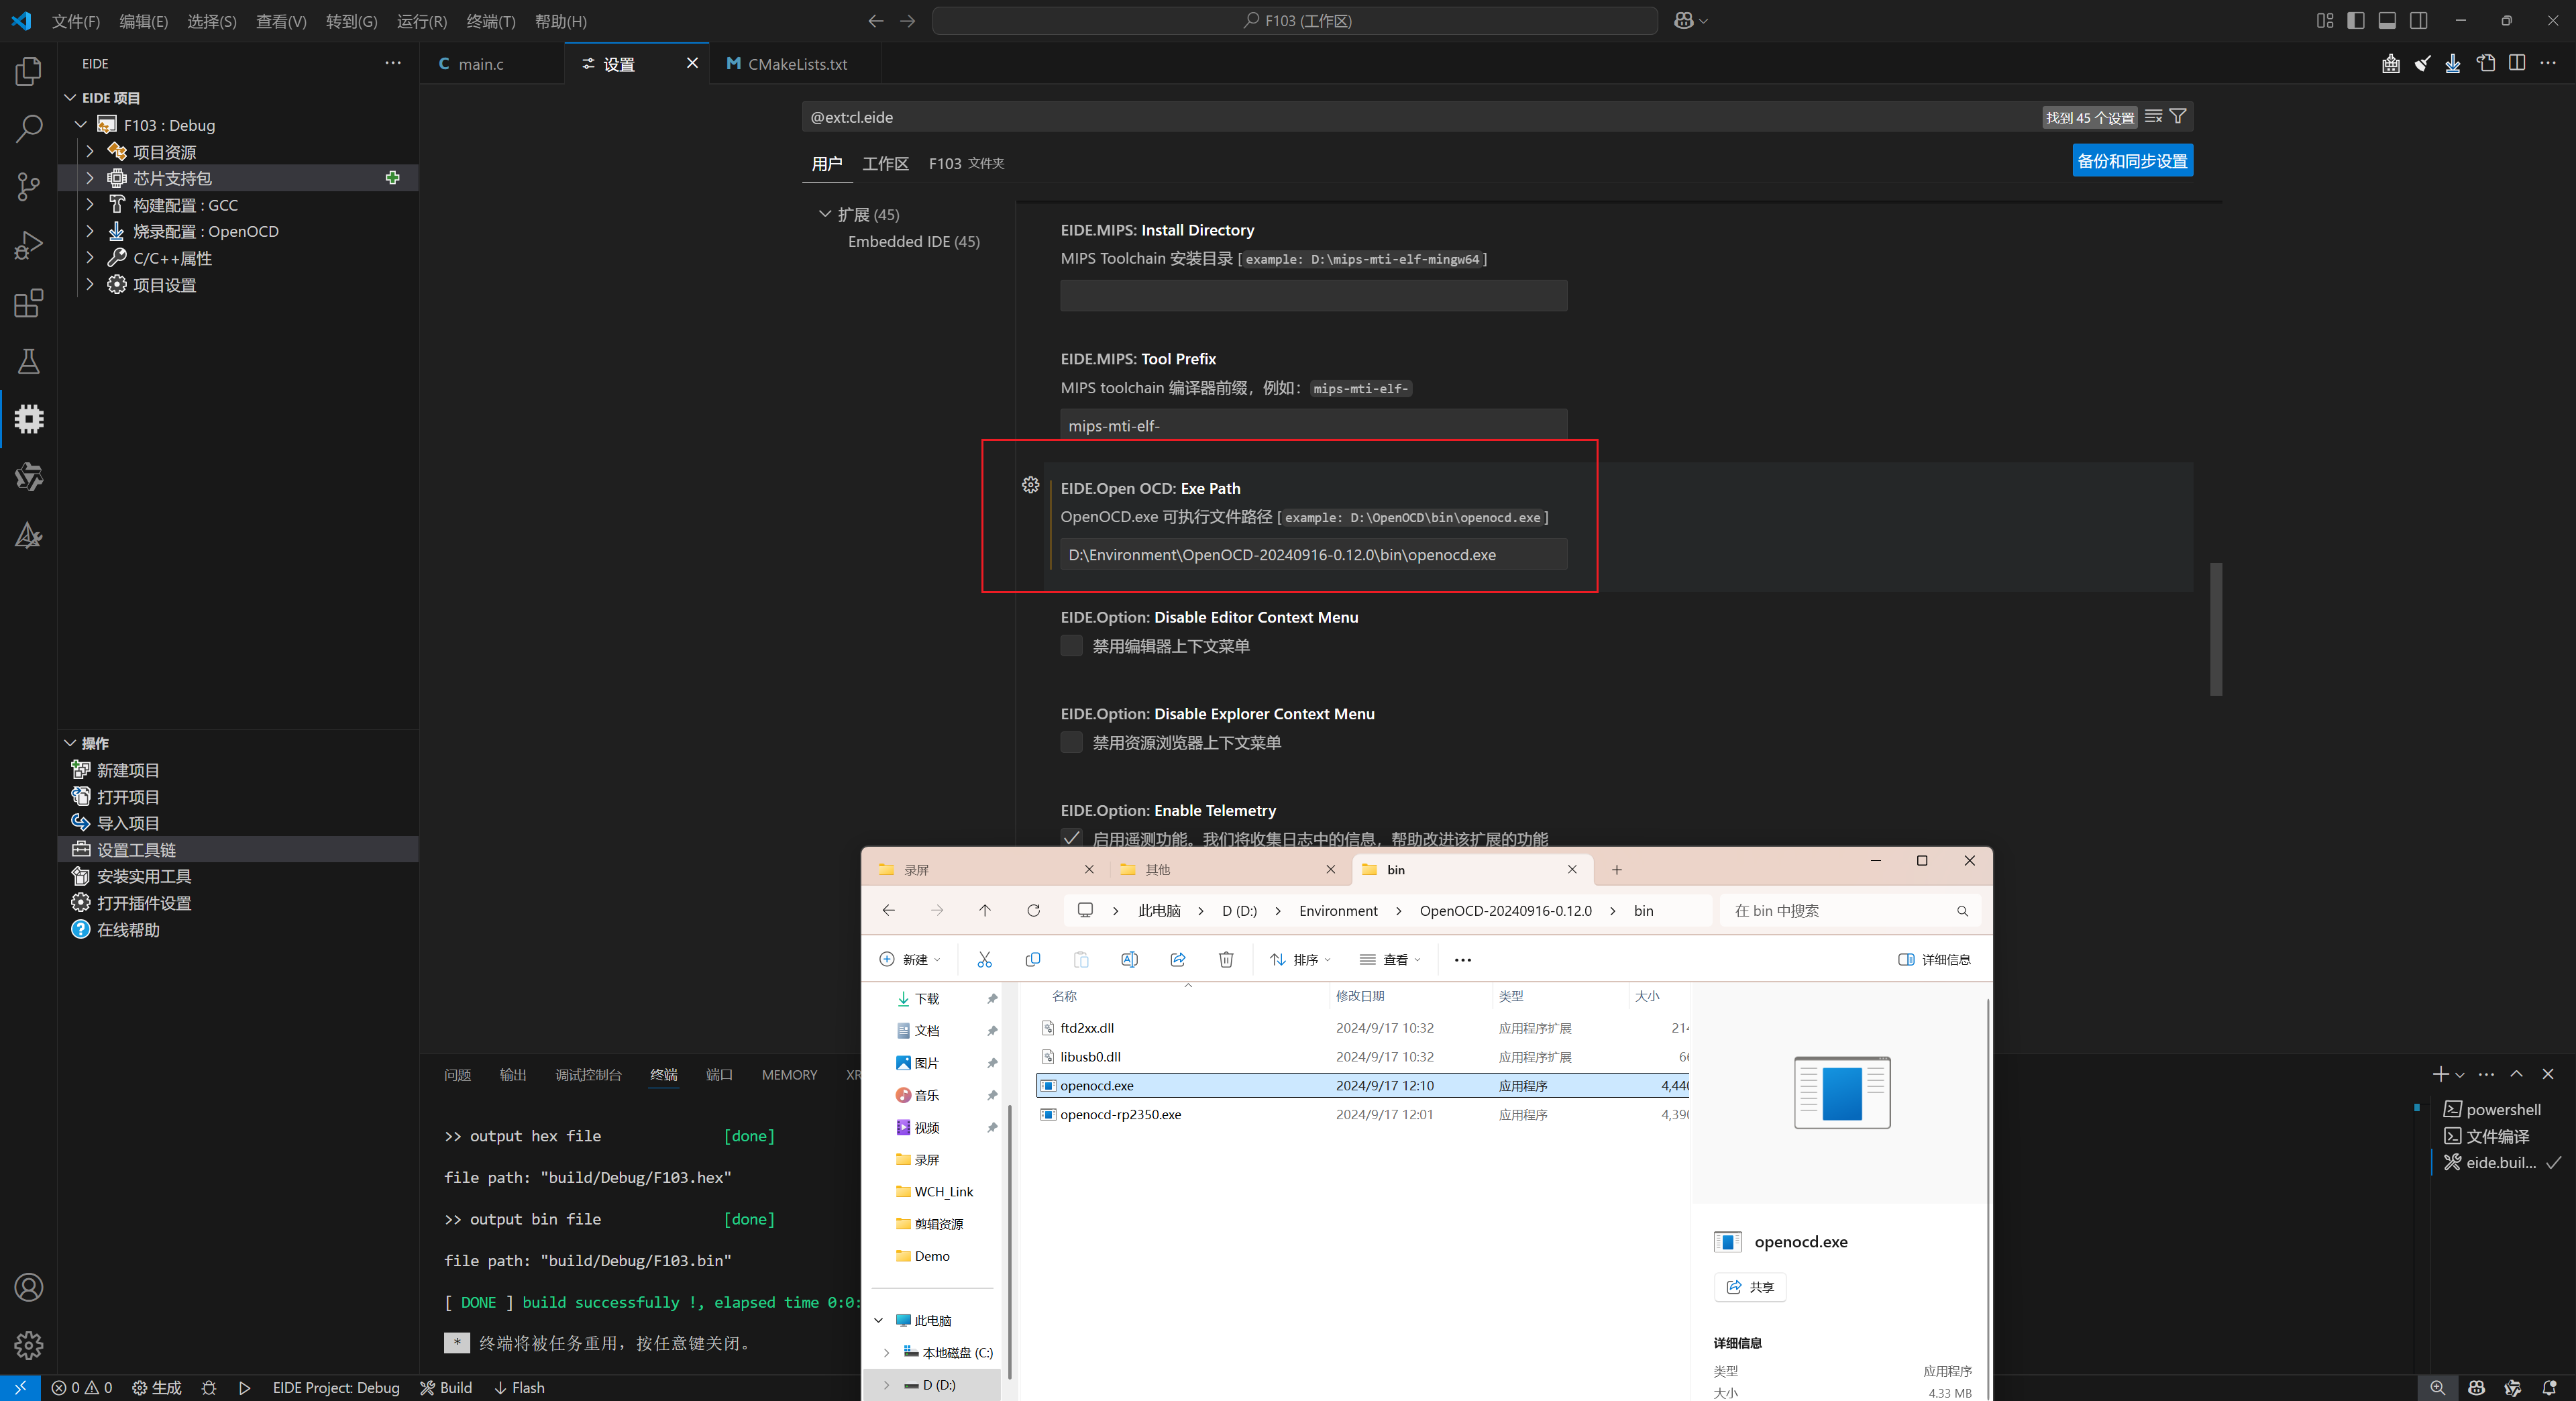Screen dimensions: 2576x1401
Task: Click Rename icon in File Explorer toolbar
Action: [1130, 960]
